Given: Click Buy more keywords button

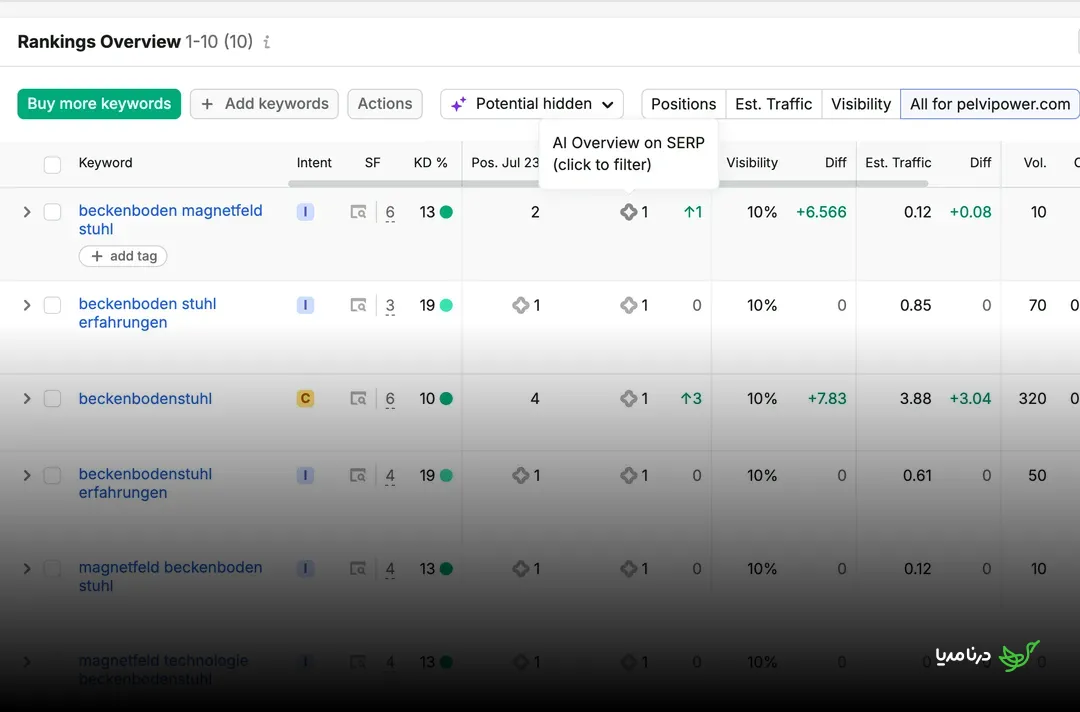Looking at the screenshot, I should point(99,104).
